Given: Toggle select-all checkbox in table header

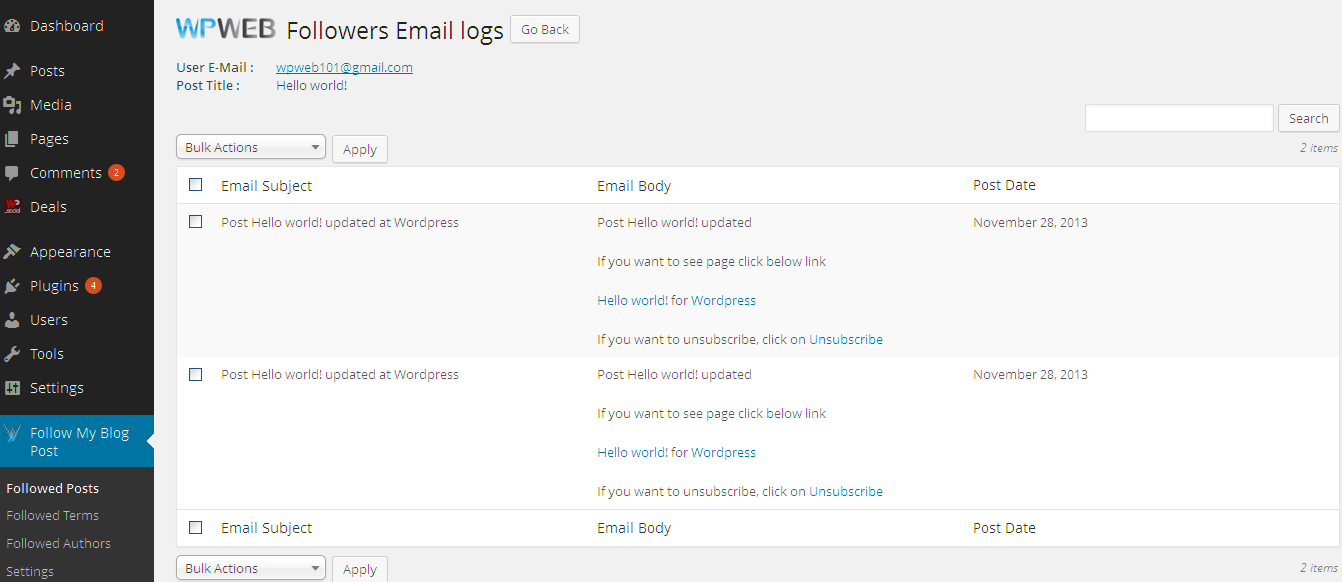Looking at the screenshot, I should [196, 185].
